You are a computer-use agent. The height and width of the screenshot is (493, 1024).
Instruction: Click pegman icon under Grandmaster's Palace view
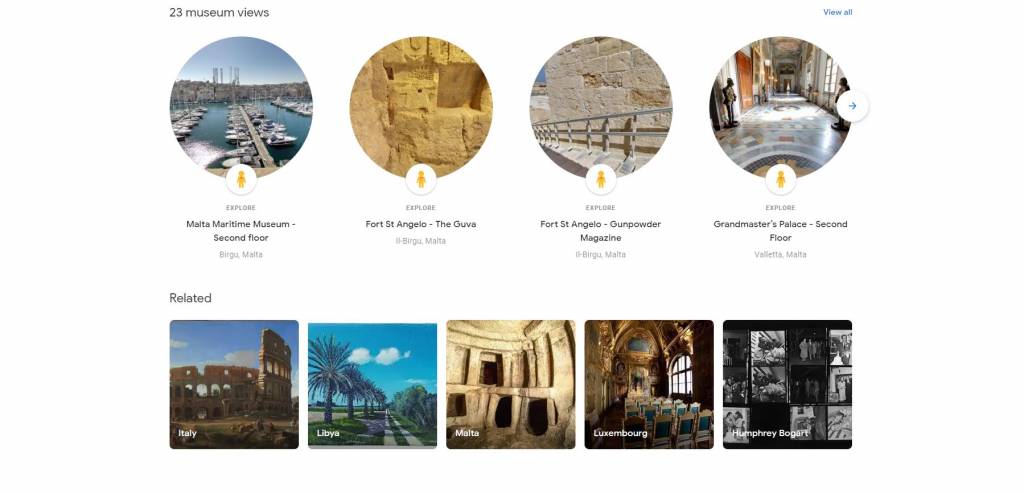click(x=780, y=180)
